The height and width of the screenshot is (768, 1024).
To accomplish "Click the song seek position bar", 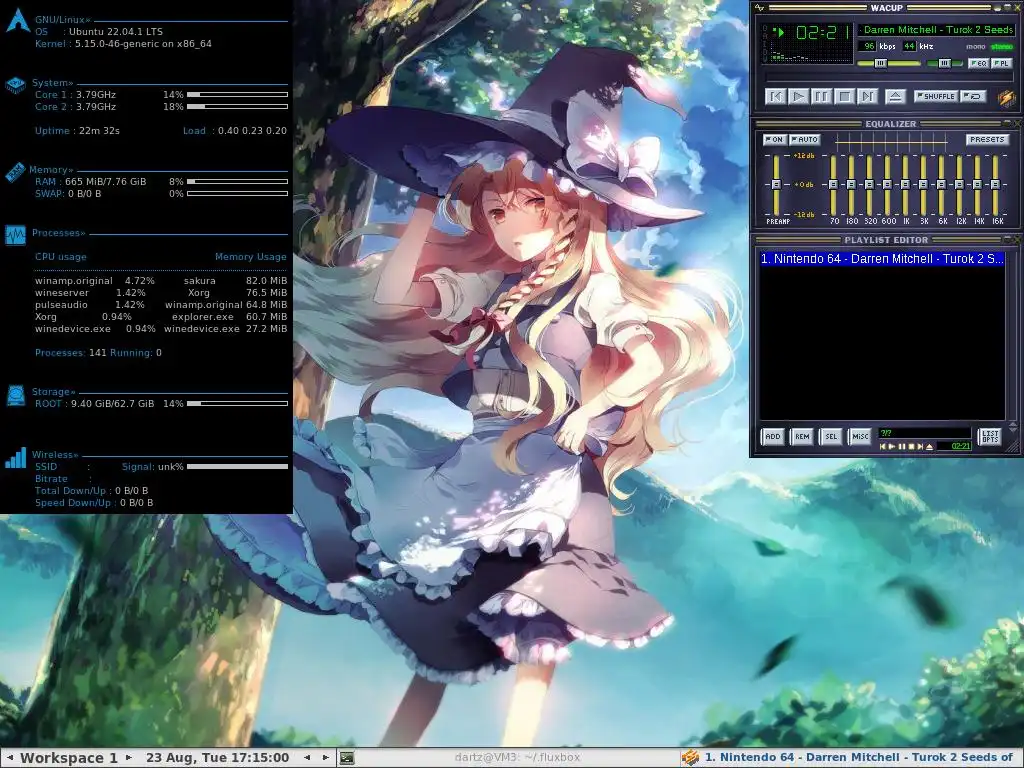I will (x=888, y=78).
